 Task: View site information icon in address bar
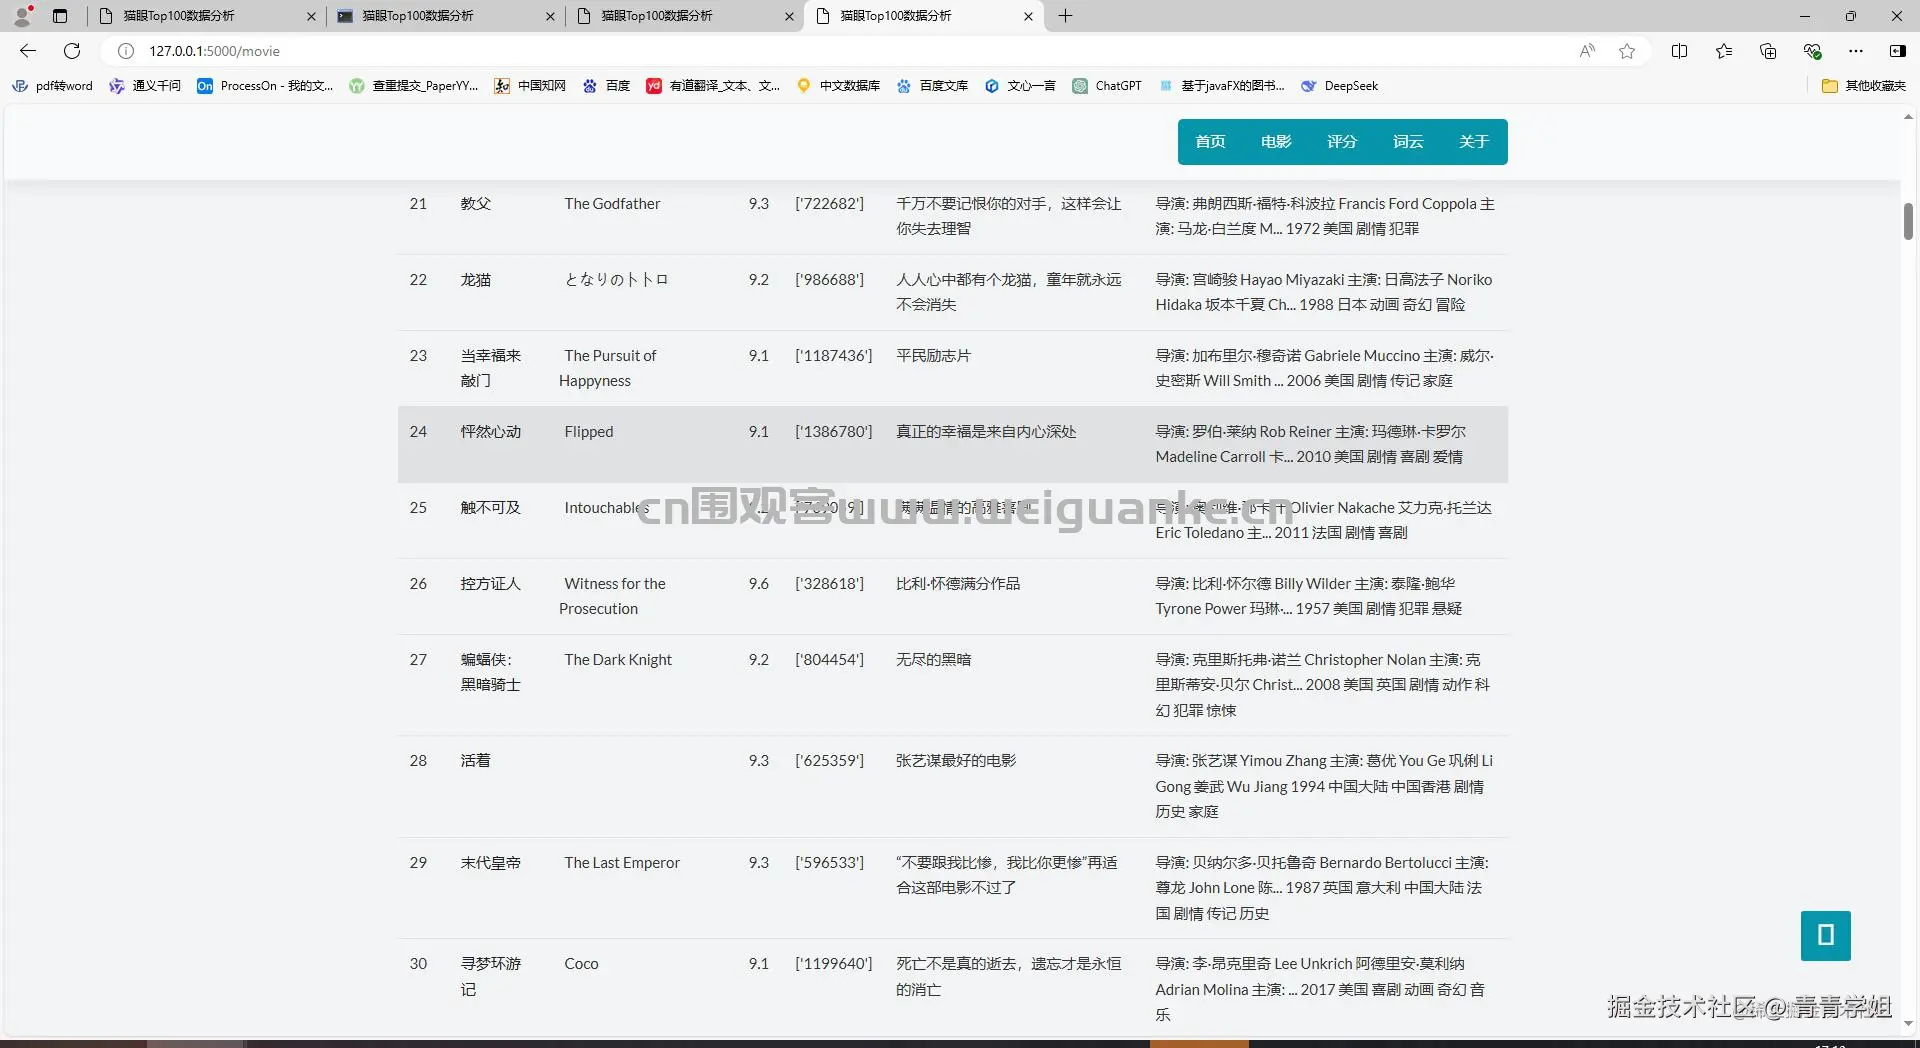point(126,51)
